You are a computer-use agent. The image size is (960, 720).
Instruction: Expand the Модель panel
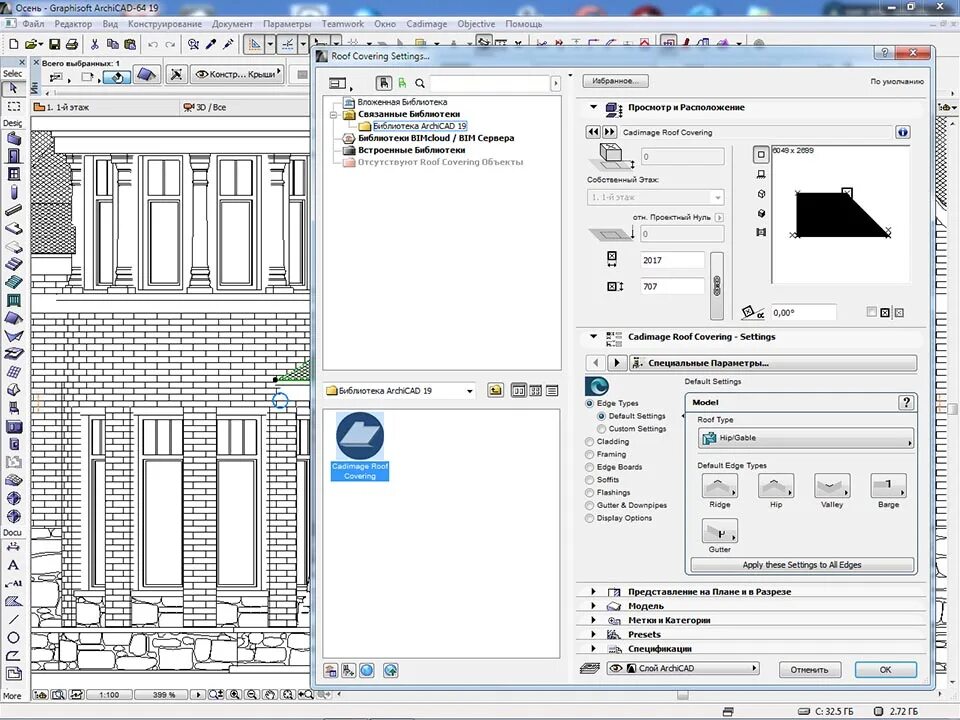click(593, 606)
